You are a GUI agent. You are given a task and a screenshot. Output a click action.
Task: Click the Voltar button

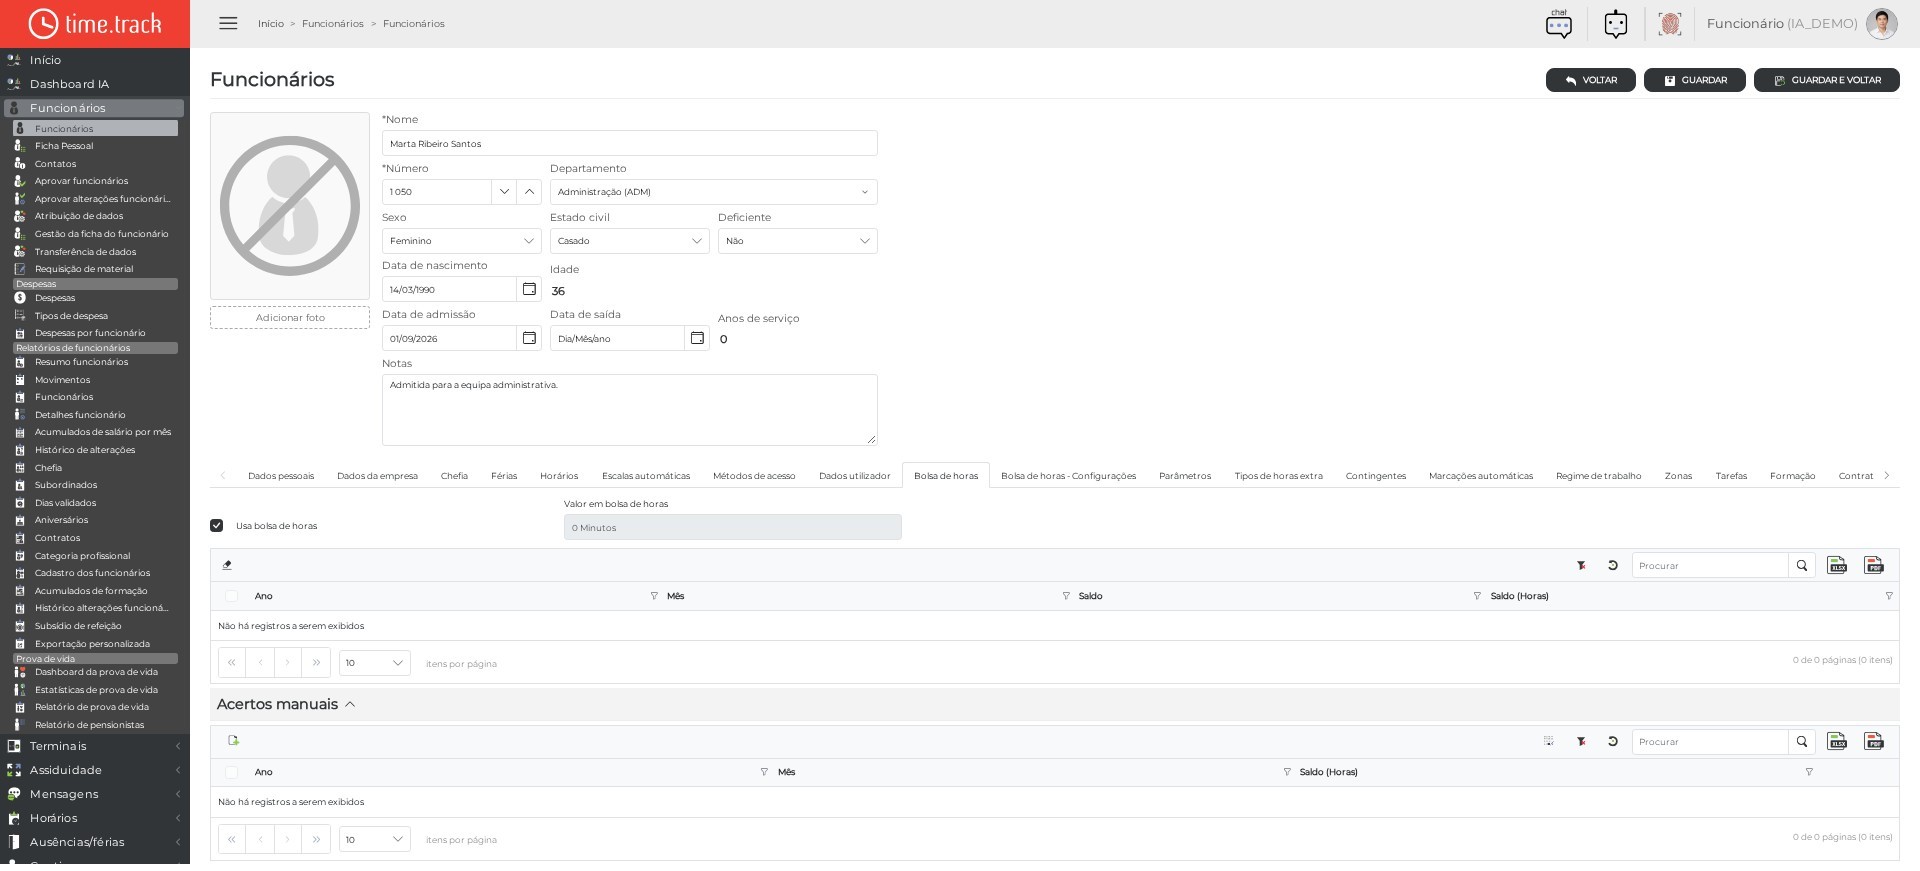point(1591,80)
